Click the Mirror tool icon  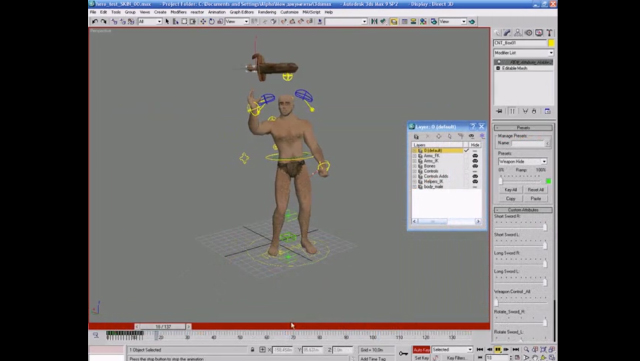(374, 21)
